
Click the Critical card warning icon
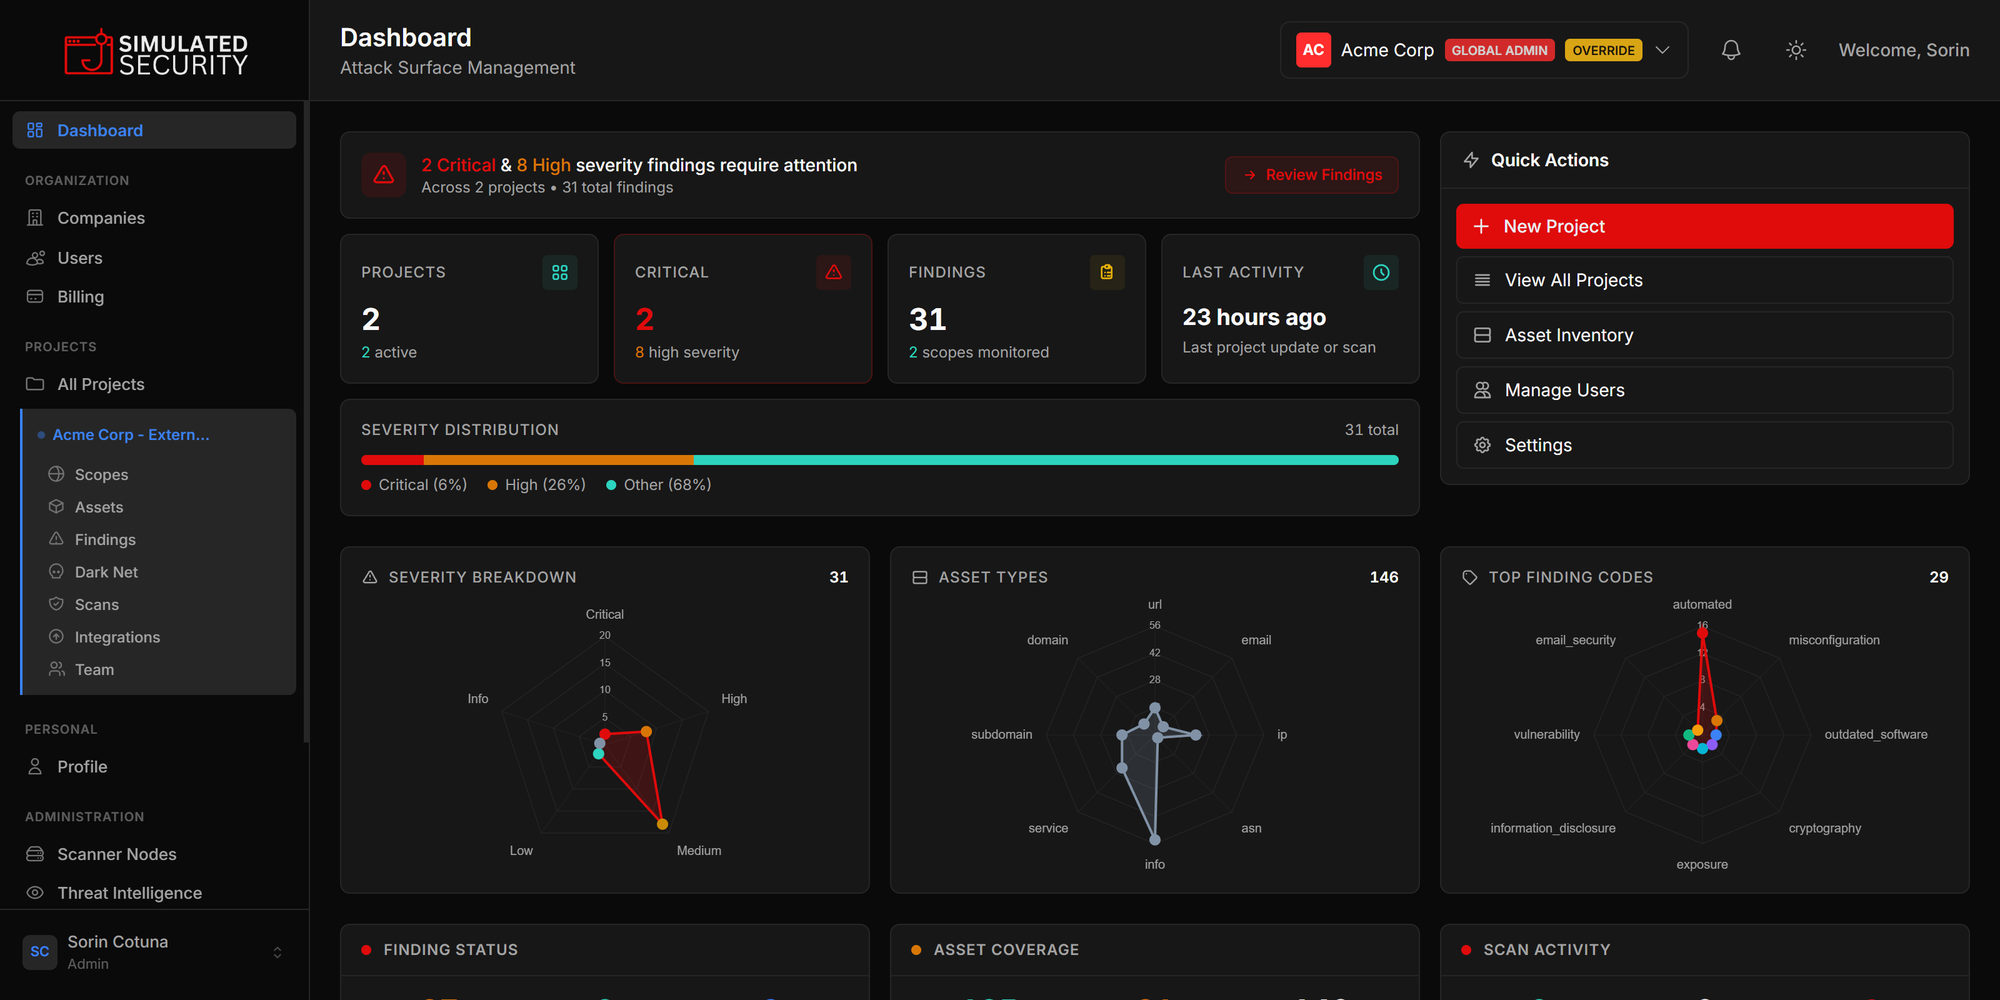(x=834, y=272)
